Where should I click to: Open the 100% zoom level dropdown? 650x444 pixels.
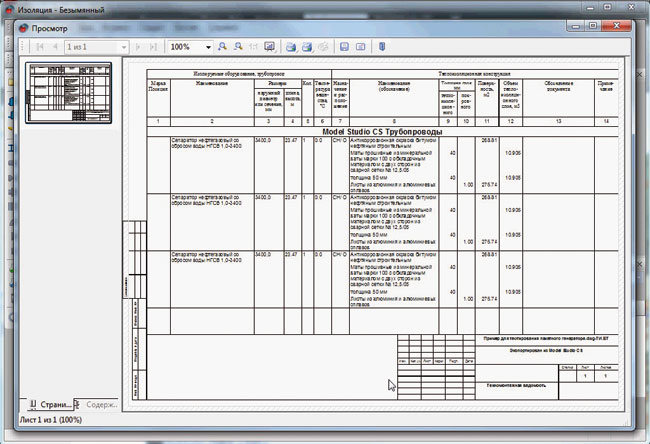point(208,47)
